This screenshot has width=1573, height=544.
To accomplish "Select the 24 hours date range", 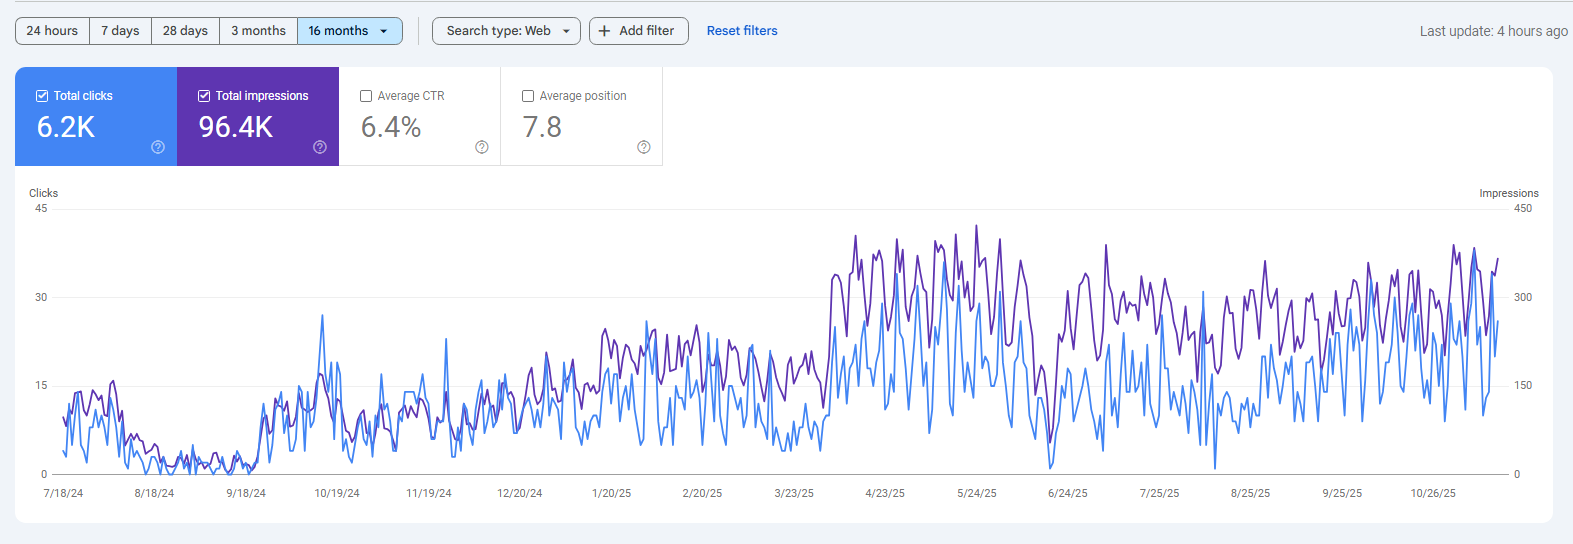I will (x=52, y=31).
